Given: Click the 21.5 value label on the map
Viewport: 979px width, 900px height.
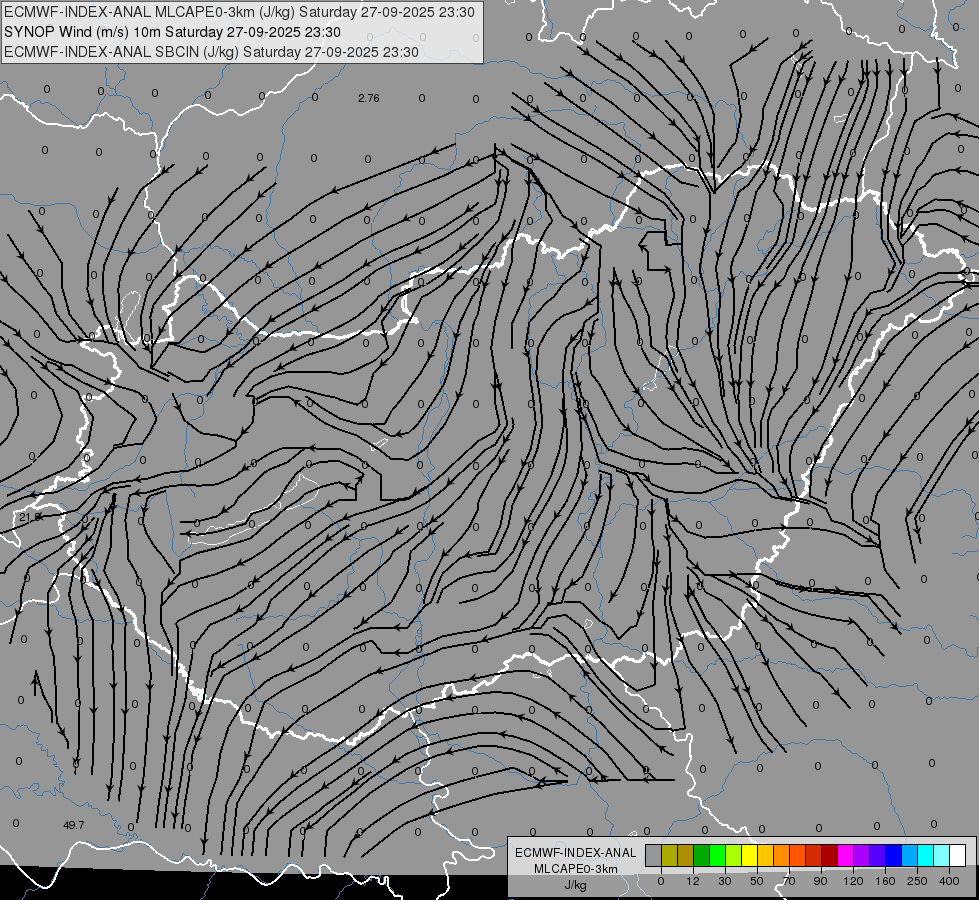Looking at the screenshot, I should 29,517.
